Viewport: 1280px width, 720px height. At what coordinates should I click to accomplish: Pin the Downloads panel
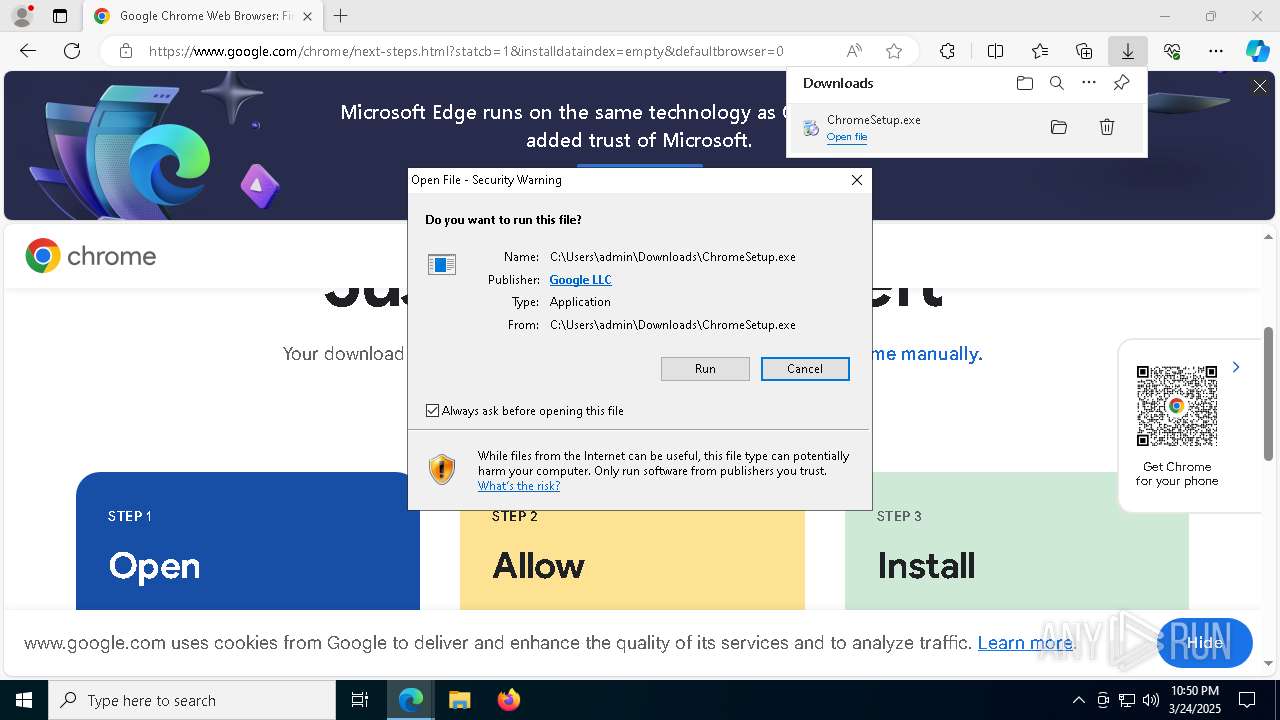tap(1121, 83)
